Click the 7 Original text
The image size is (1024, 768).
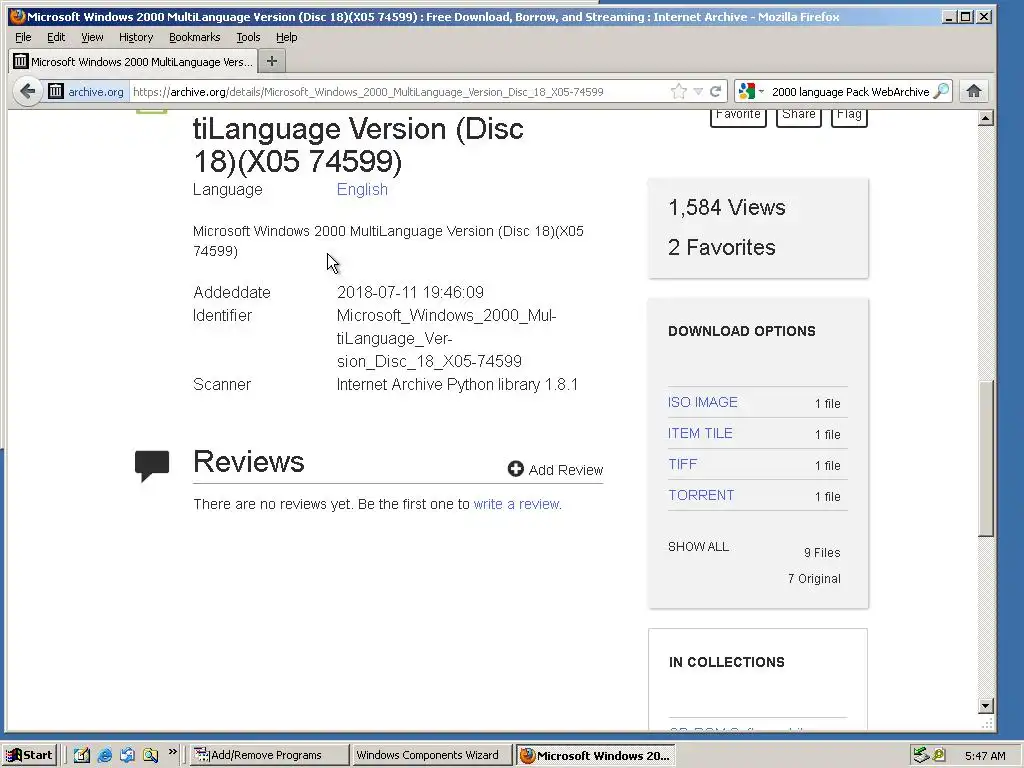click(x=814, y=579)
